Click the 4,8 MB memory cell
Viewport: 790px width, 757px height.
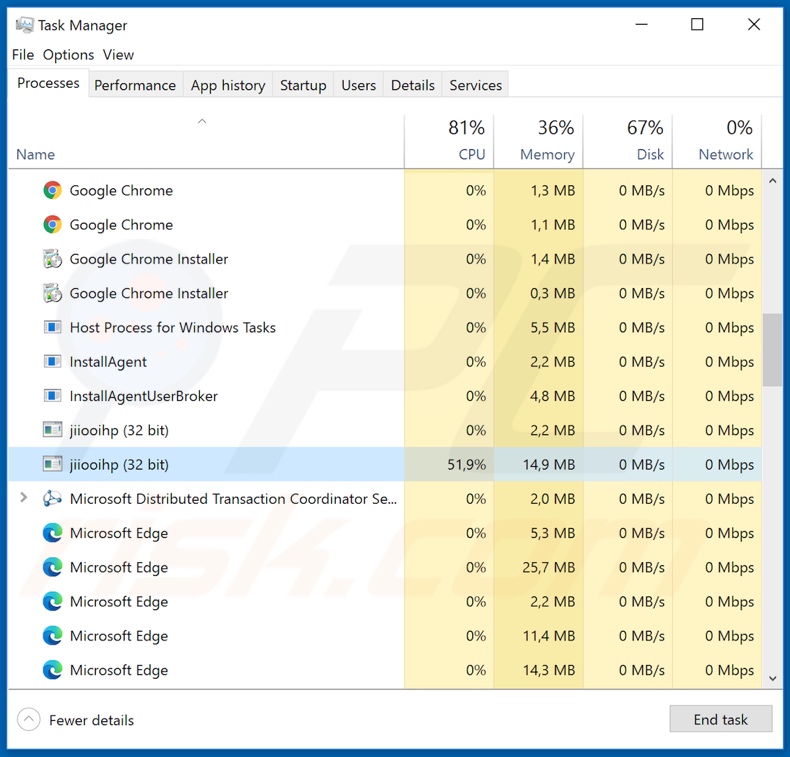click(x=539, y=396)
